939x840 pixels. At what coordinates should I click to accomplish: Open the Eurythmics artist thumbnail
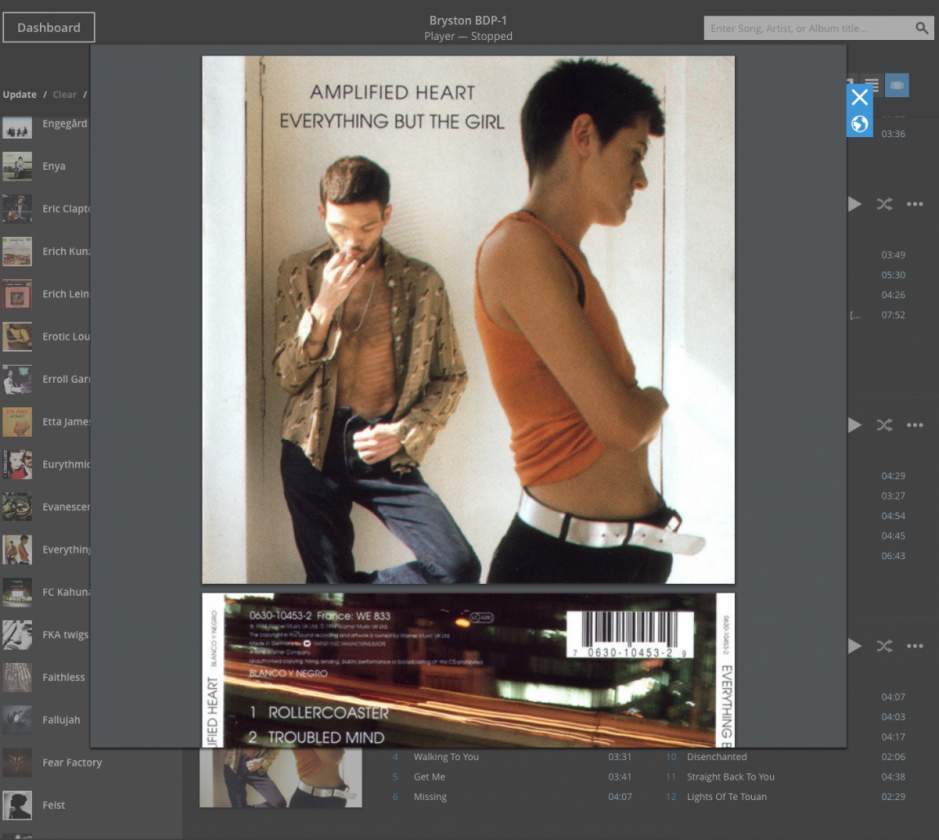click(17, 465)
